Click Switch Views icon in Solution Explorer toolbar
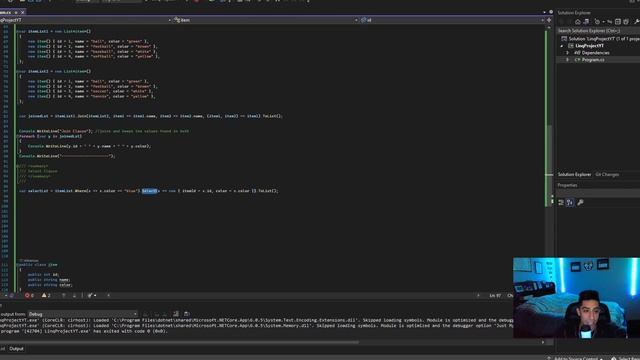The image size is (640, 360). click(x=586, y=22)
